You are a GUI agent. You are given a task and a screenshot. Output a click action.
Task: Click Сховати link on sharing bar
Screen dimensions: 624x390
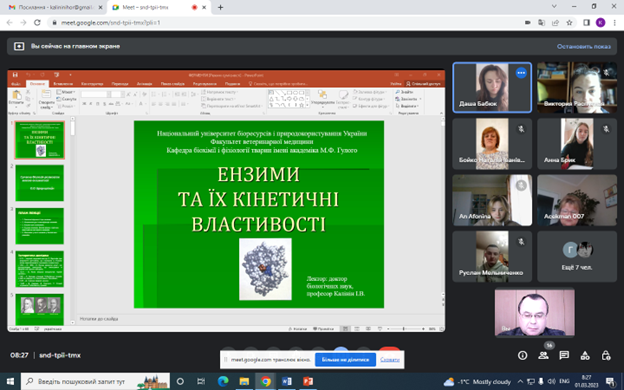390,359
